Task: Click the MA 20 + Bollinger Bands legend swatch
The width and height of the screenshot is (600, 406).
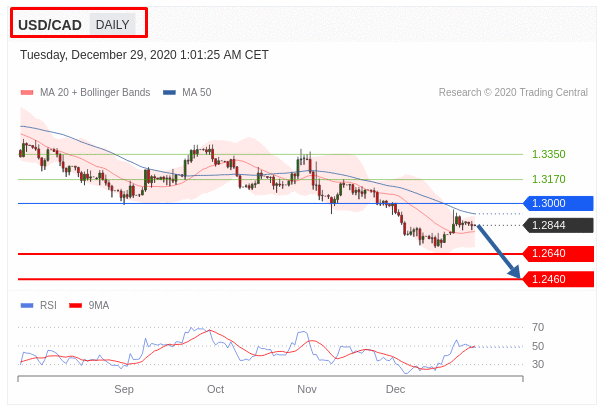Action: tap(27, 92)
